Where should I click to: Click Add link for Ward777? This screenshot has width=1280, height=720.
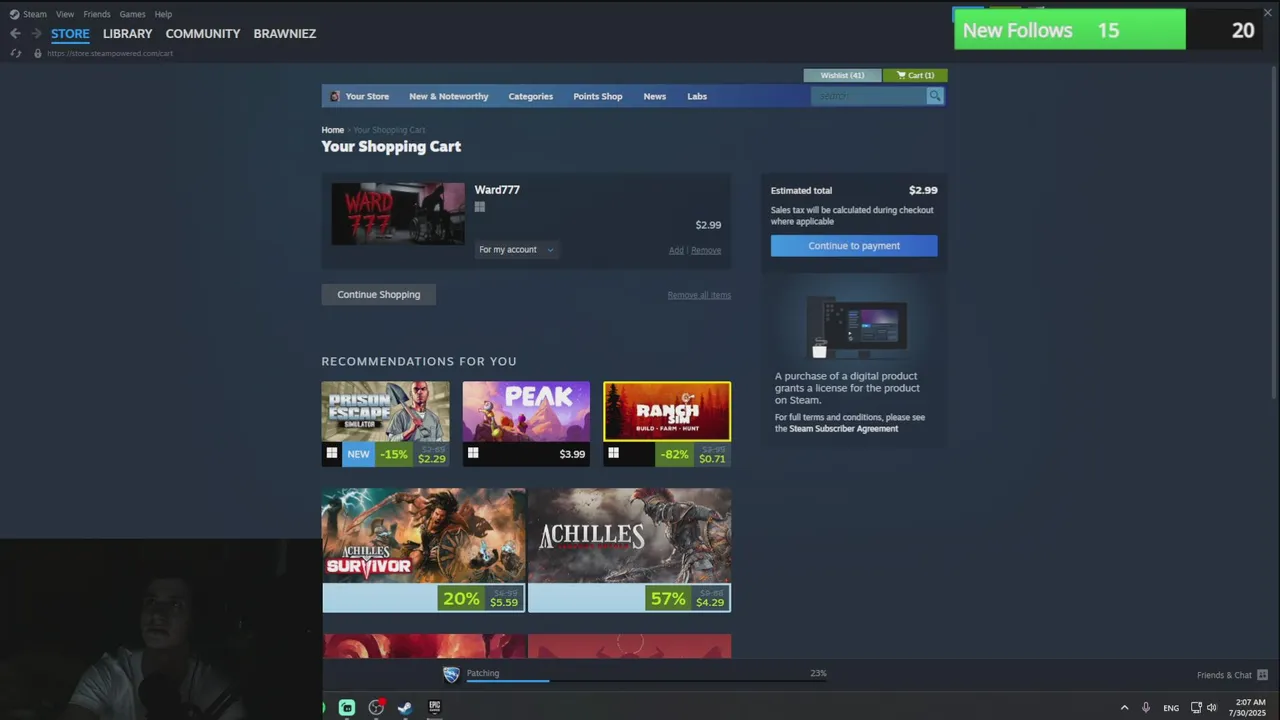[676, 250]
